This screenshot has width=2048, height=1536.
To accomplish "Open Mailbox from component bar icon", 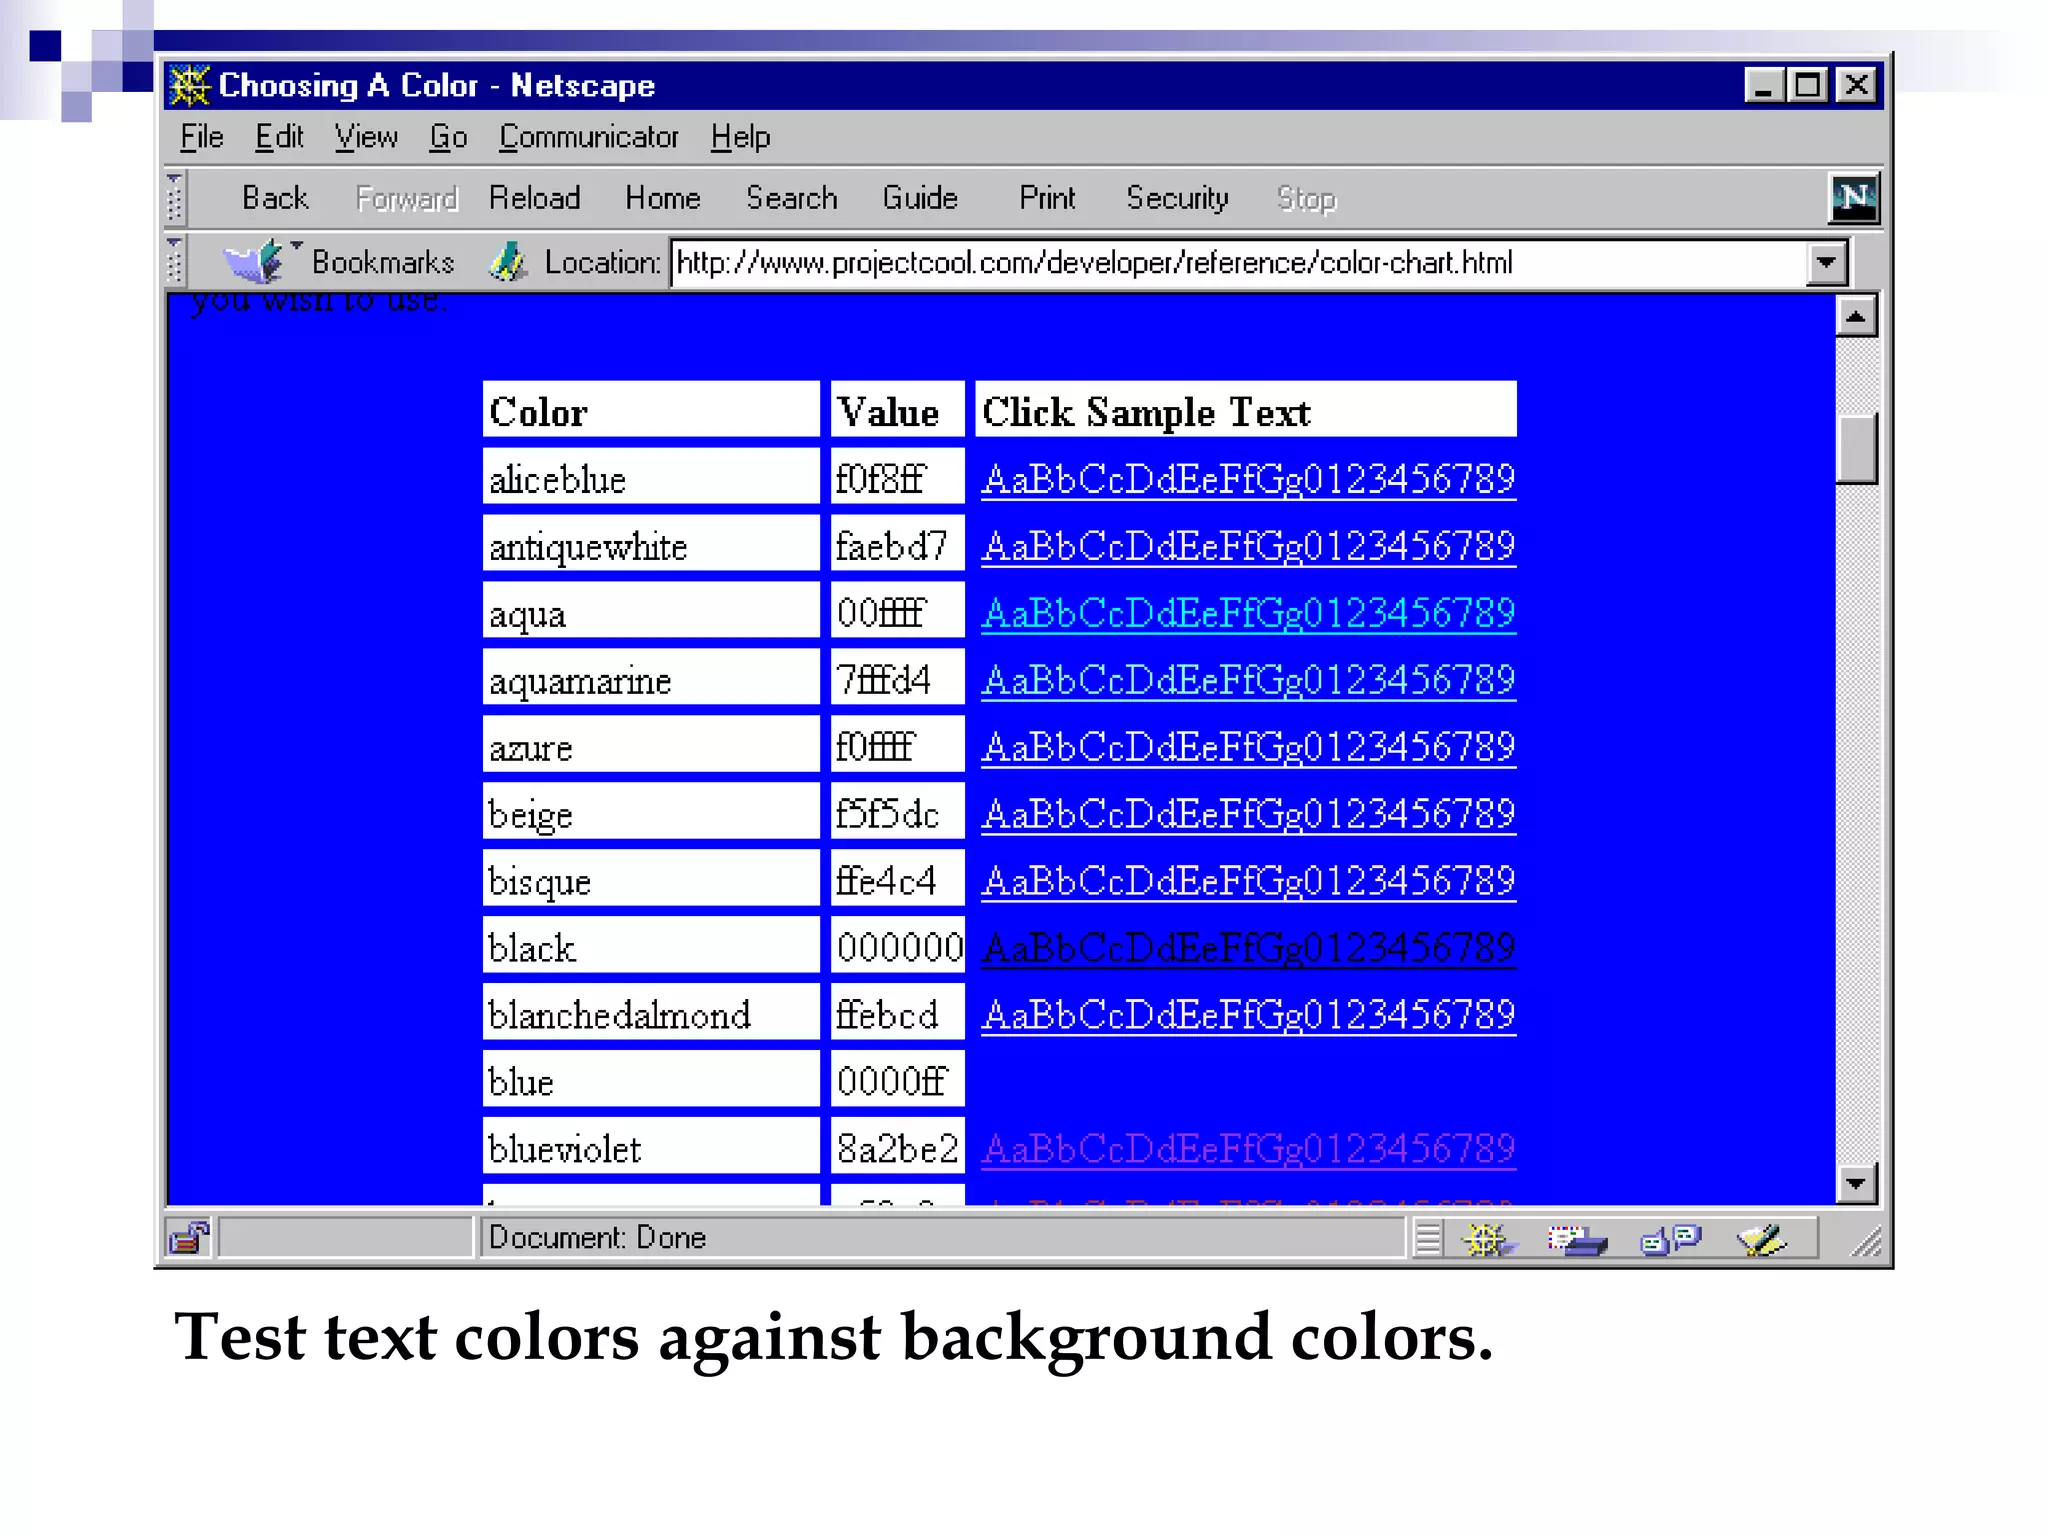I will tap(1577, 1240).
